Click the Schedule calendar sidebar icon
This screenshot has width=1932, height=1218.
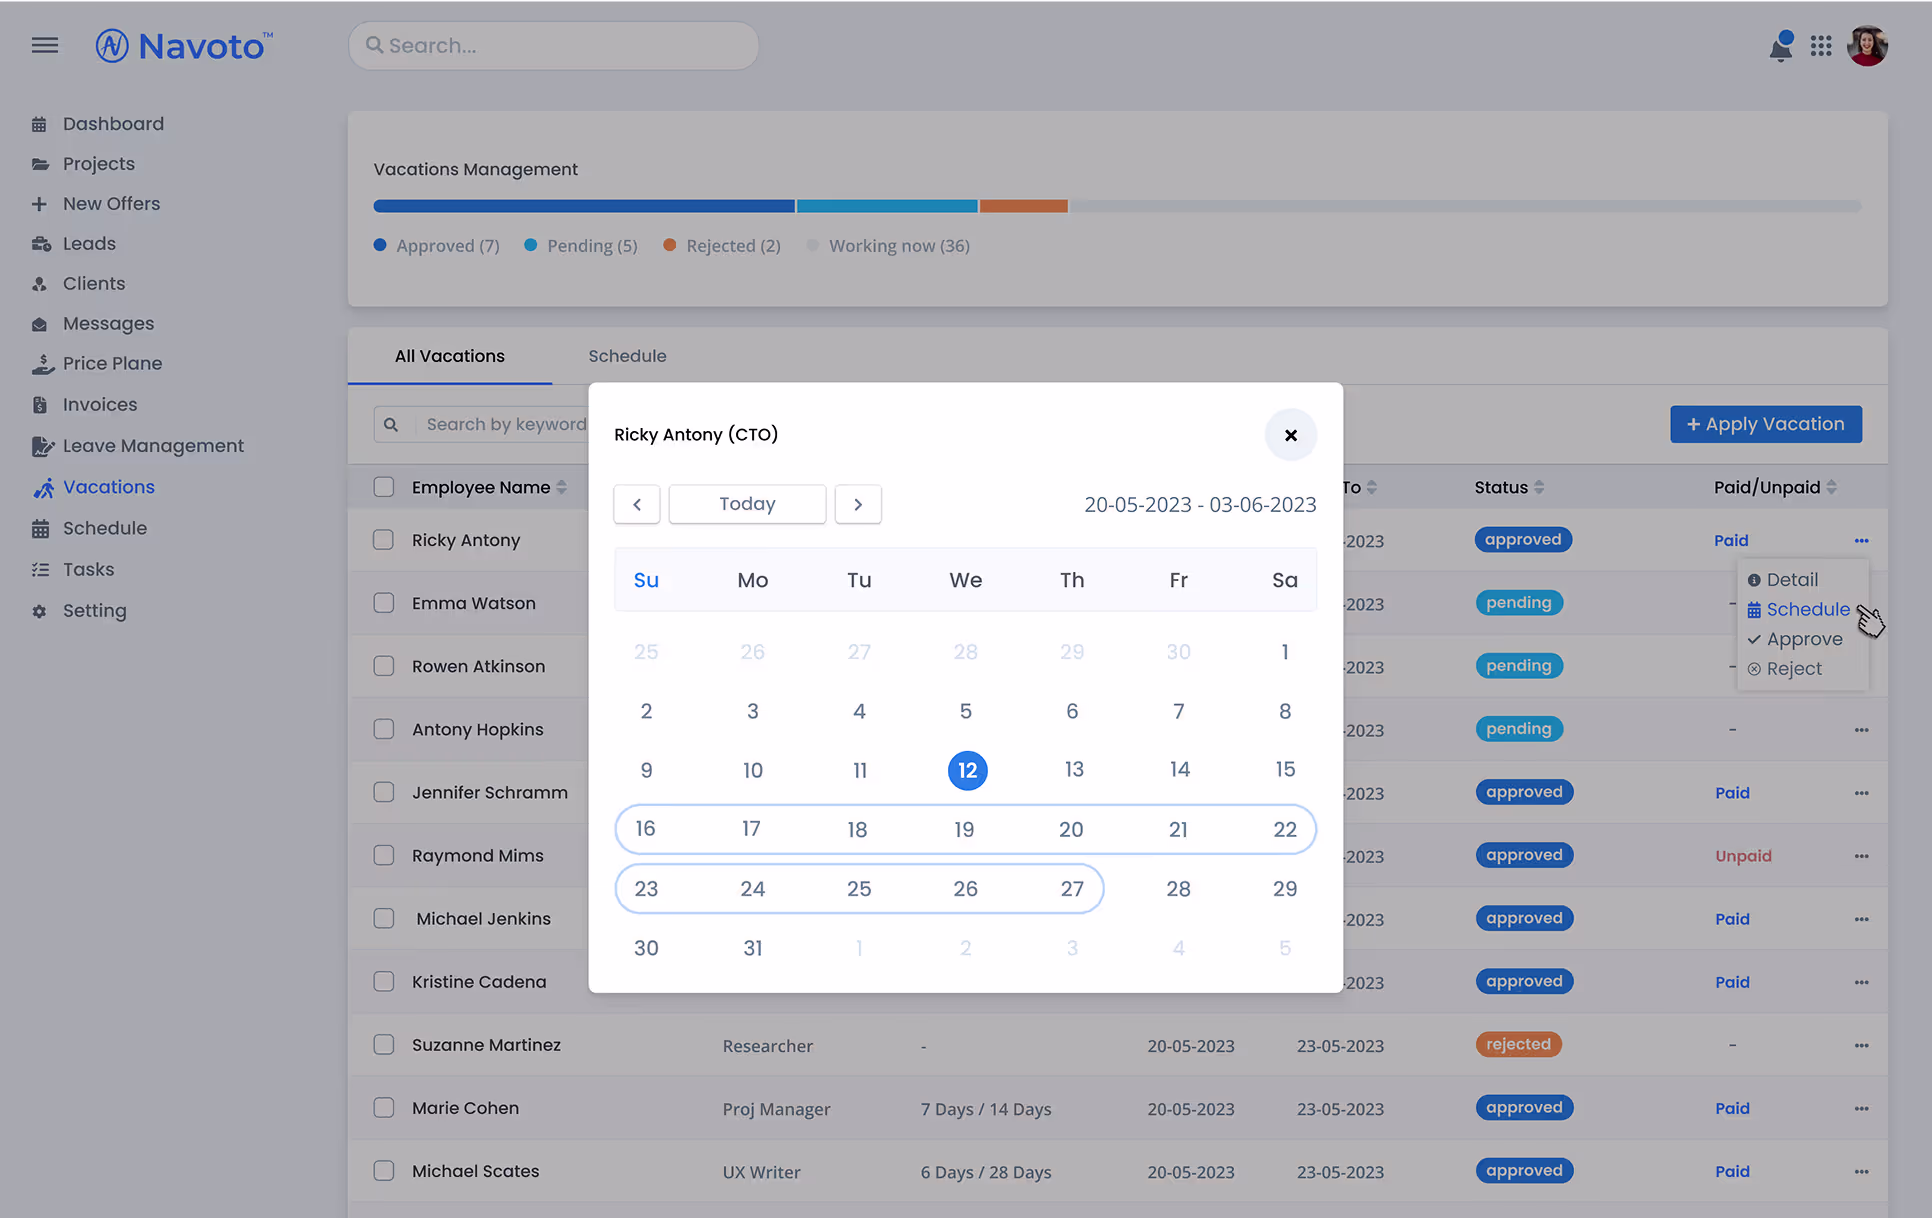point(40,528)
